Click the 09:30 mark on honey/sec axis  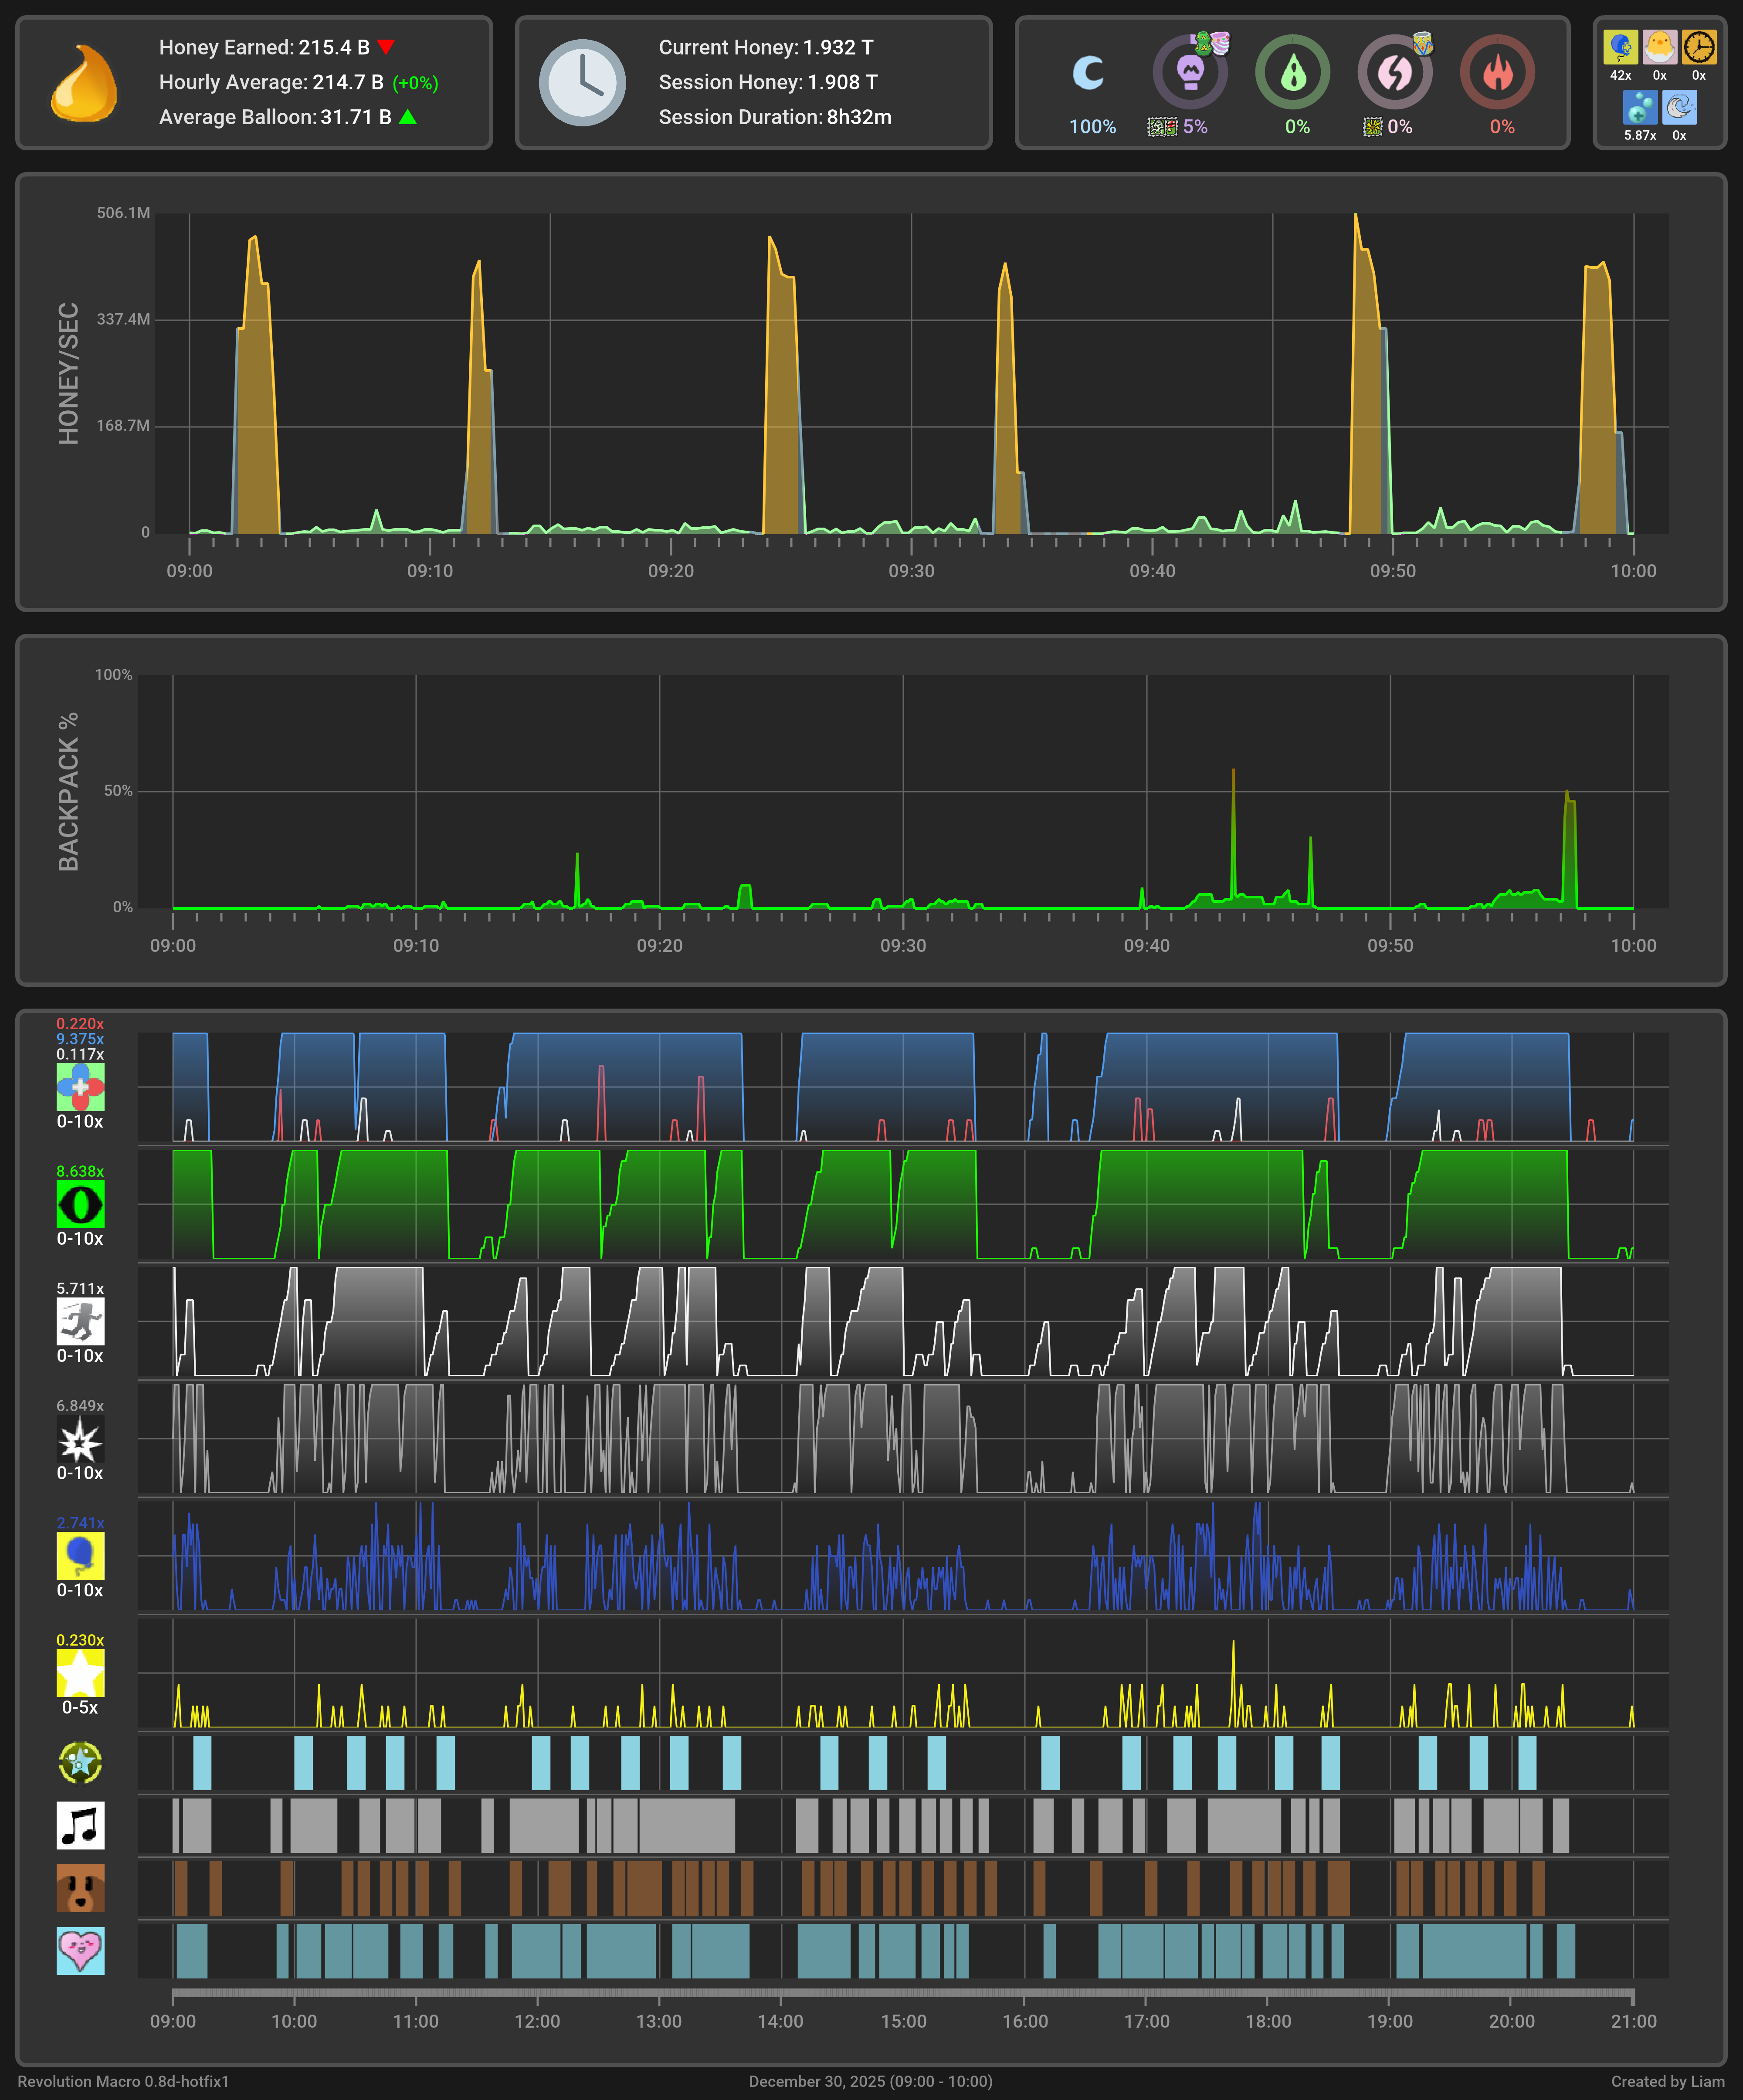[x=911, y=571]
